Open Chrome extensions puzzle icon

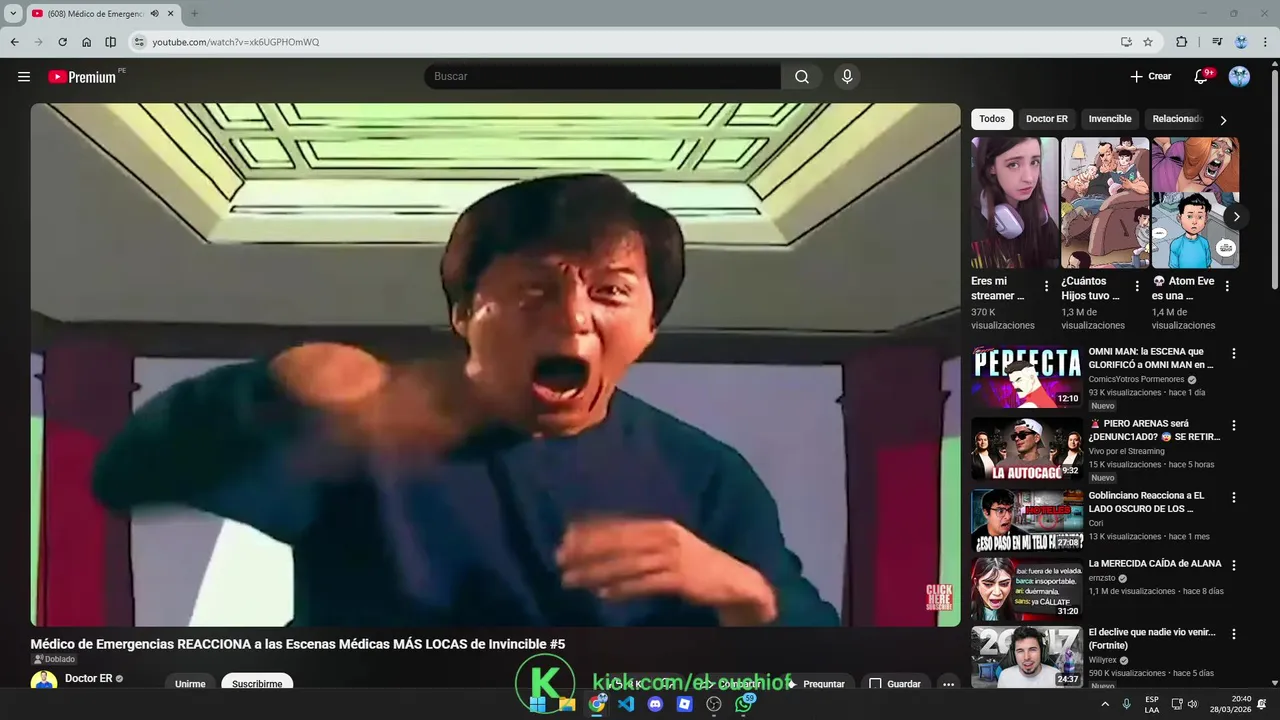coord(1181,42)
